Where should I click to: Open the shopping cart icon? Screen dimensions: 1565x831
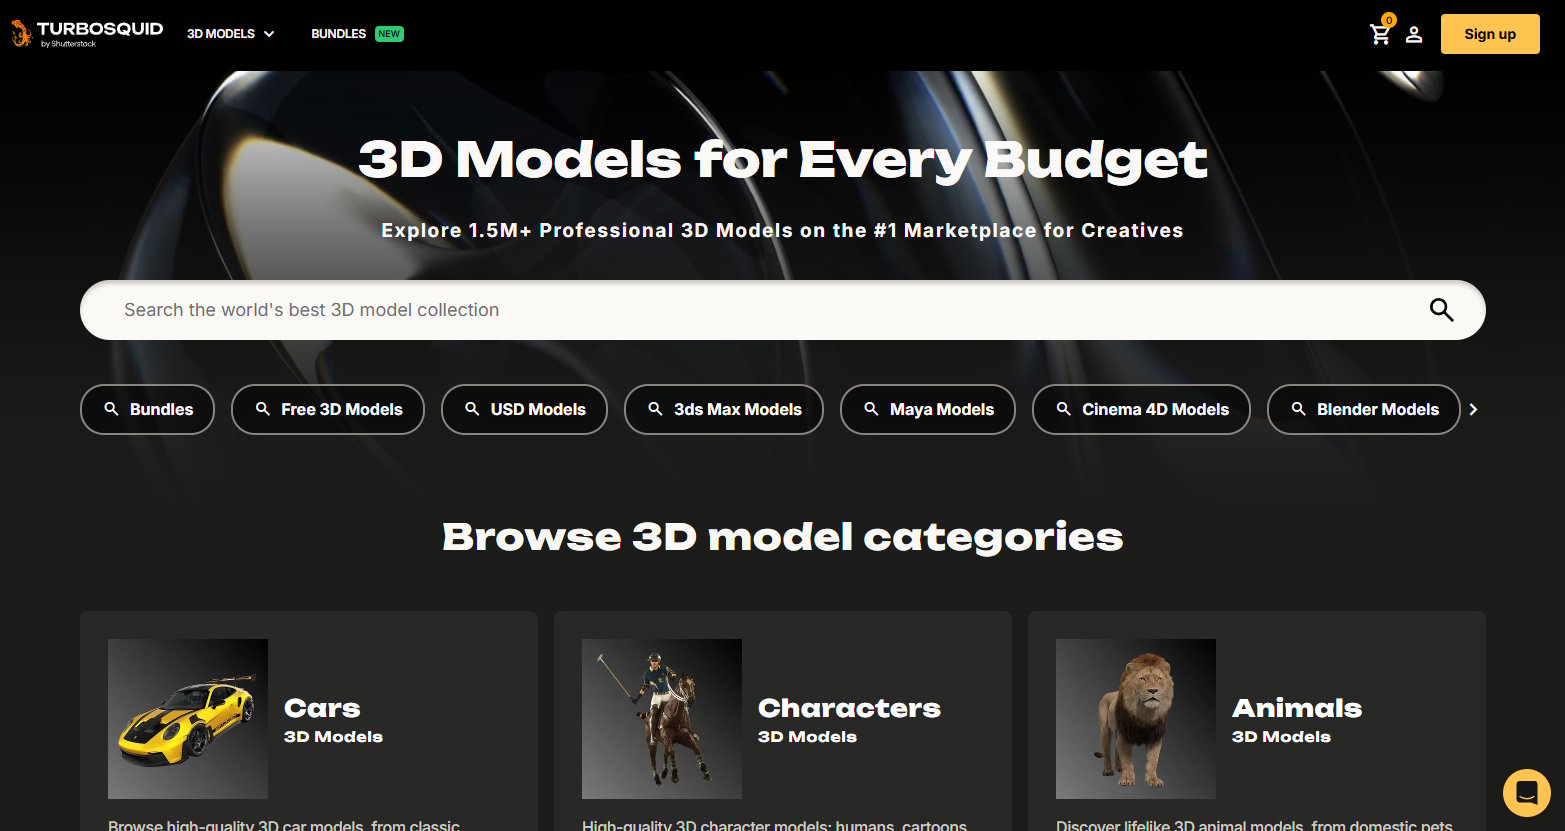pyautogui.click(x=1380, y=34)
